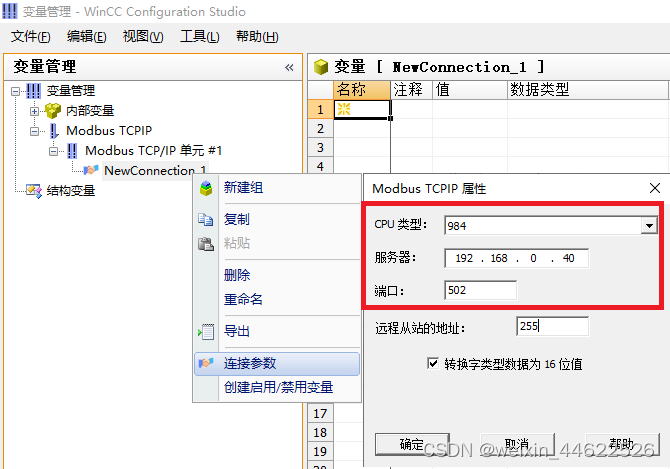Click the yellow cube icon beside 变量 header

tap(320, 67)
